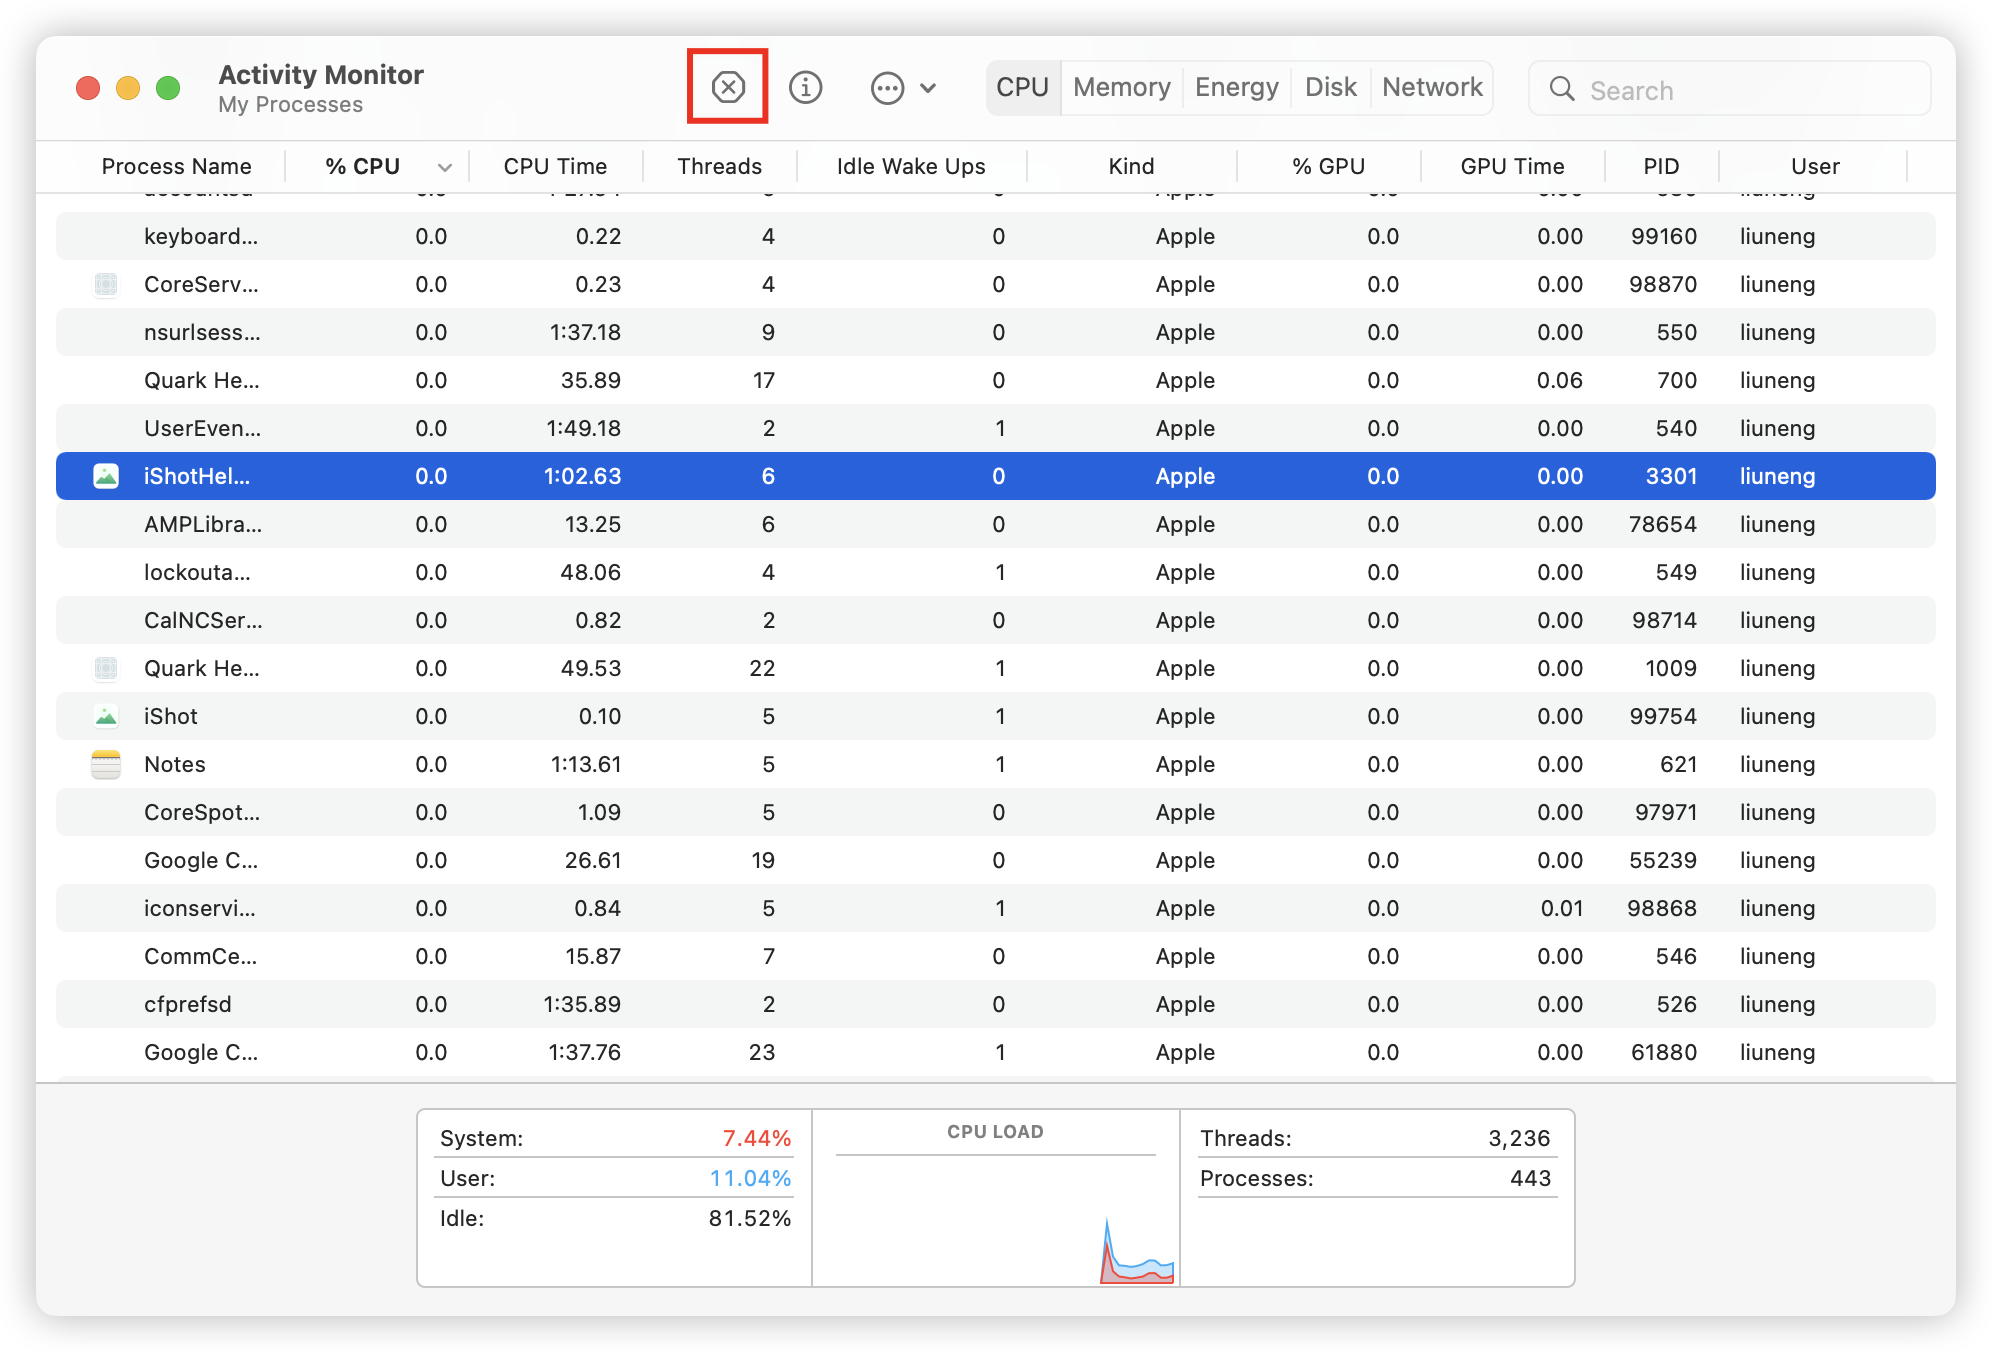Click the CoreServ... process icon
Image resolution: width=1992 pixels, height=1352 pixels.
(x=106, y=284)
